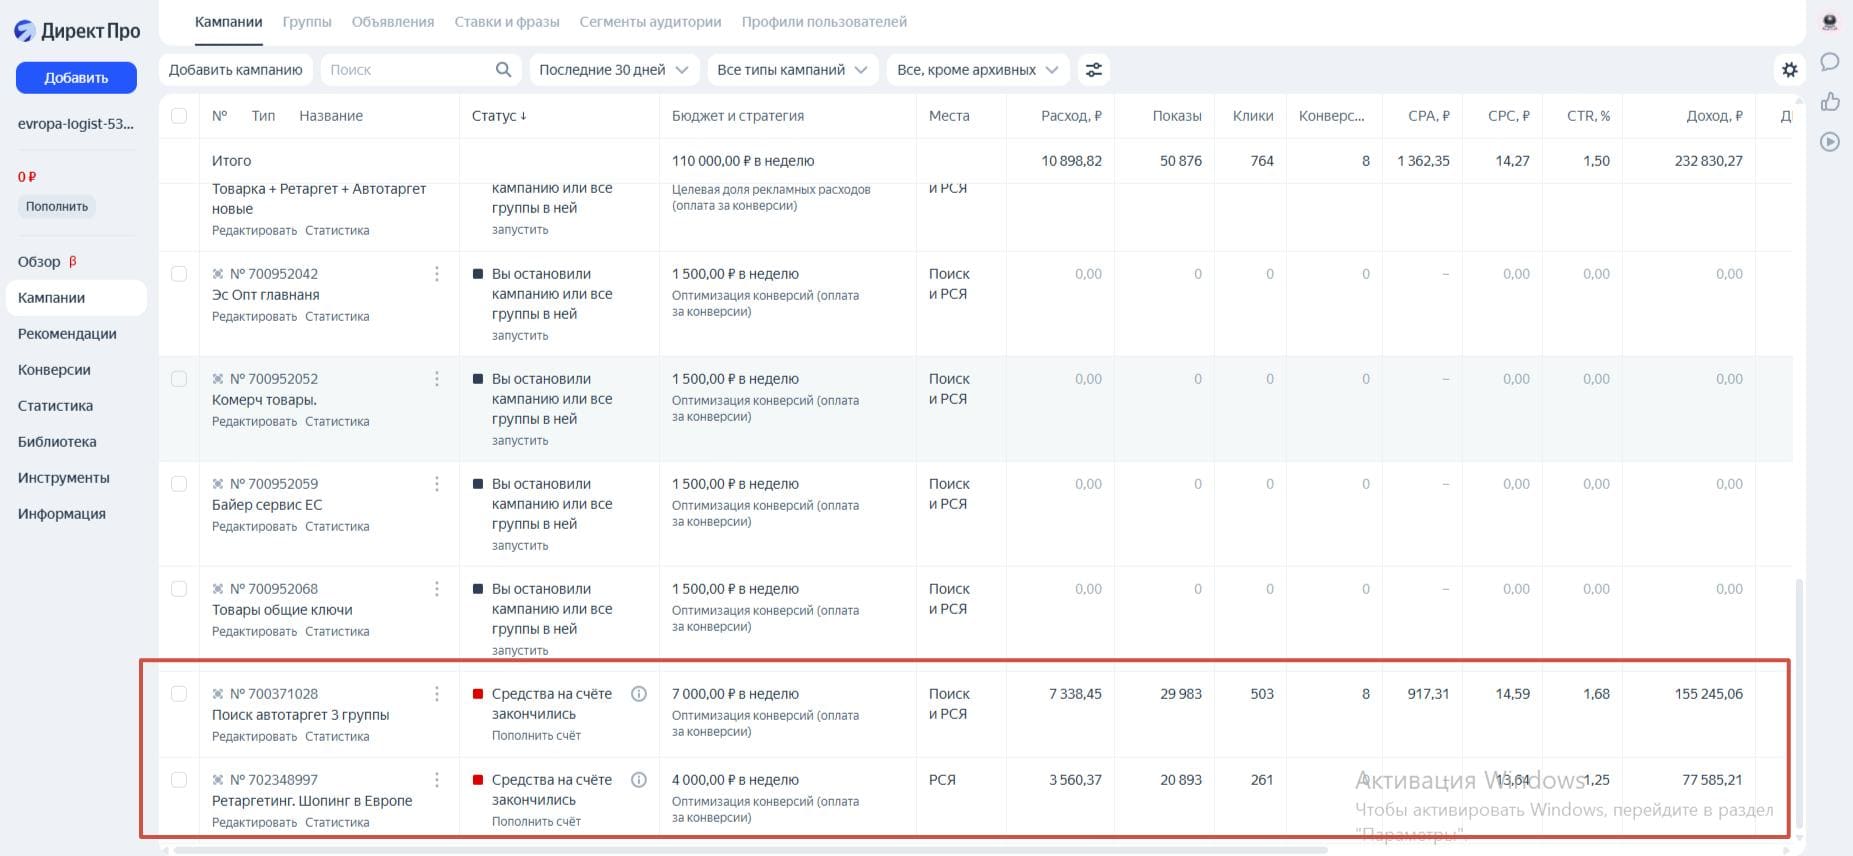Image resolution: width=1853 pixels, height=856 pixels.
Task: Sort by the Клики column header
Action: coord(1253,116)
